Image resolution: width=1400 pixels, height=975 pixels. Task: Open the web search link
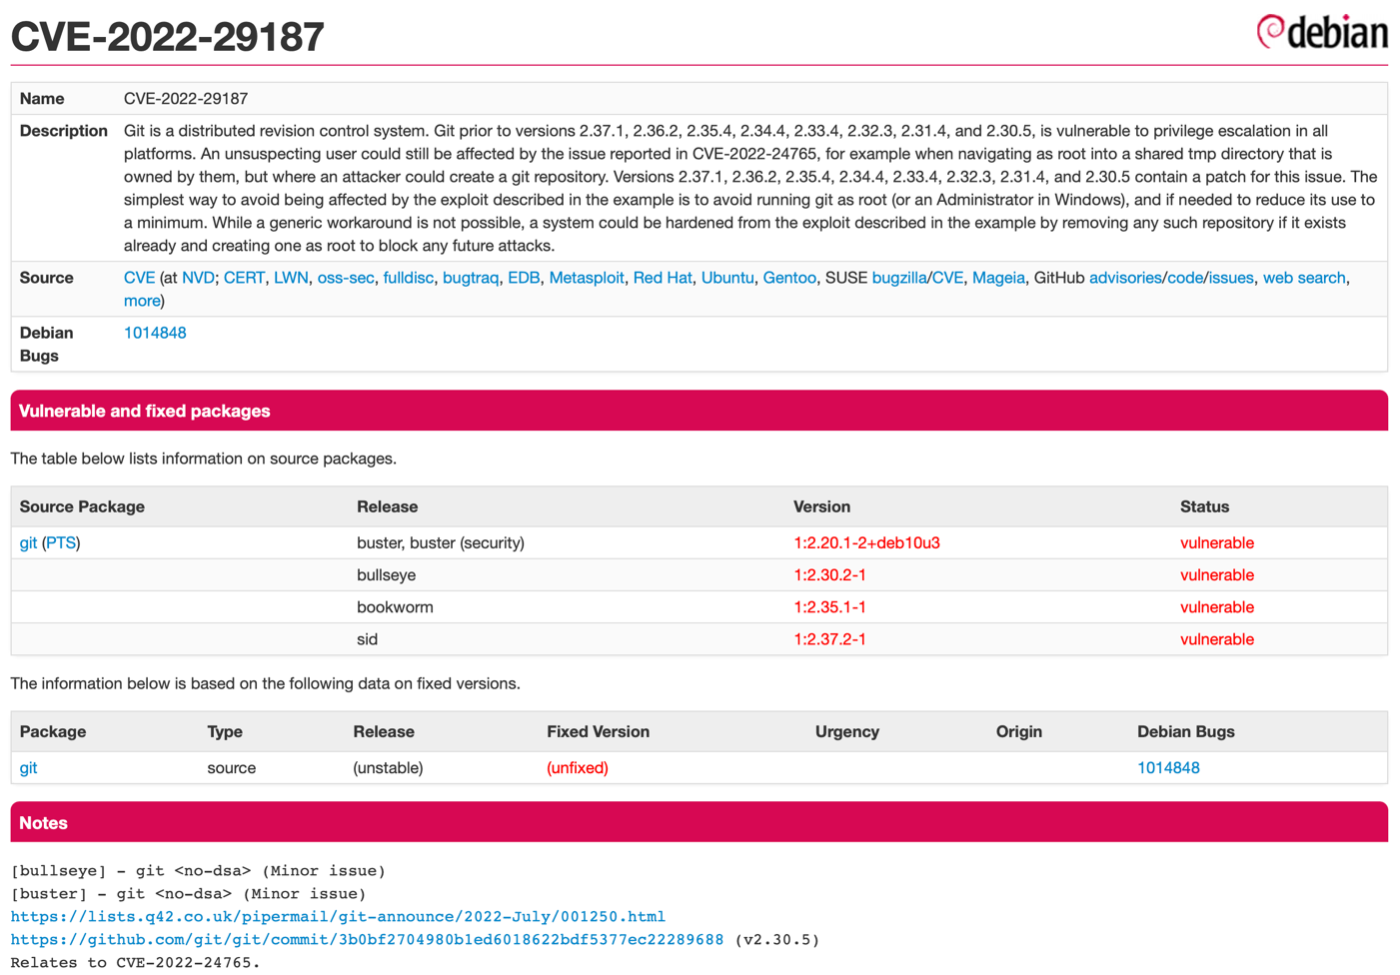point(1304,278)
